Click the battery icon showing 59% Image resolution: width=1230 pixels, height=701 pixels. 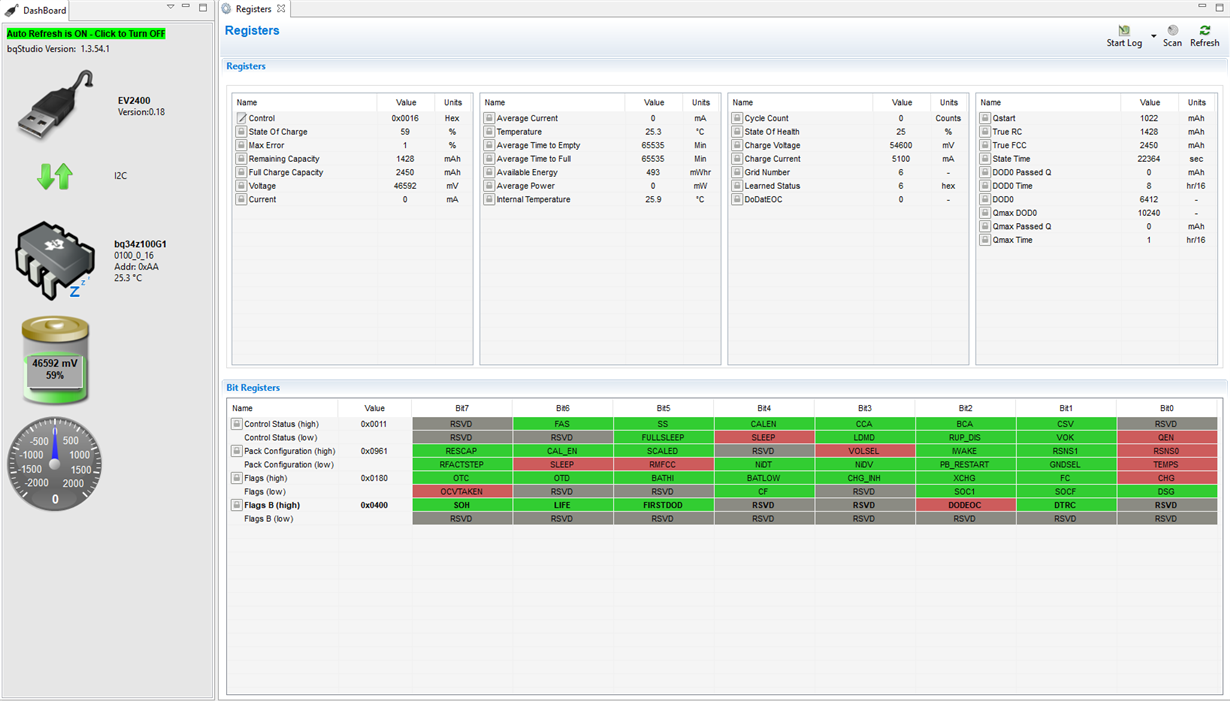pyautogui.click(x=55, y=360)
